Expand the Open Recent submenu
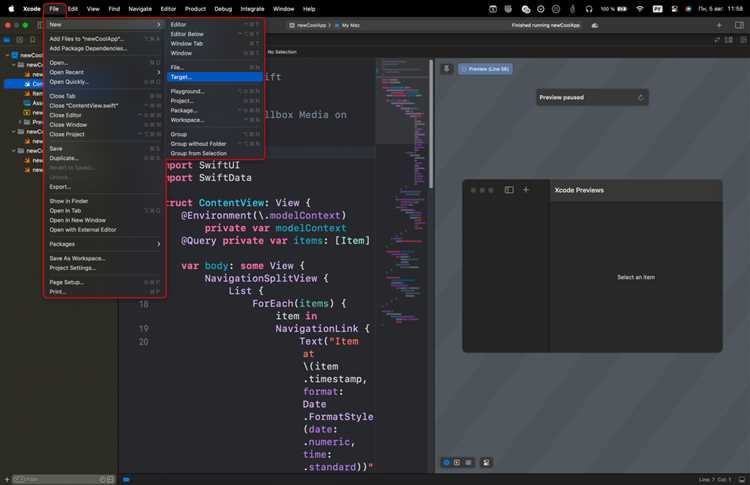The width and height of the screenshot is (750, 485). pyautogui.click(x=105, y=72)
